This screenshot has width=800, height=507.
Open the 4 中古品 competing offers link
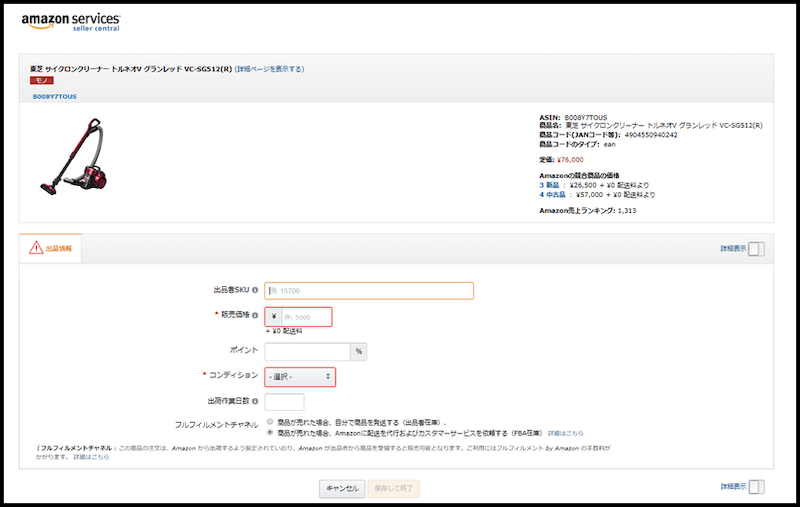coord(553,195)
